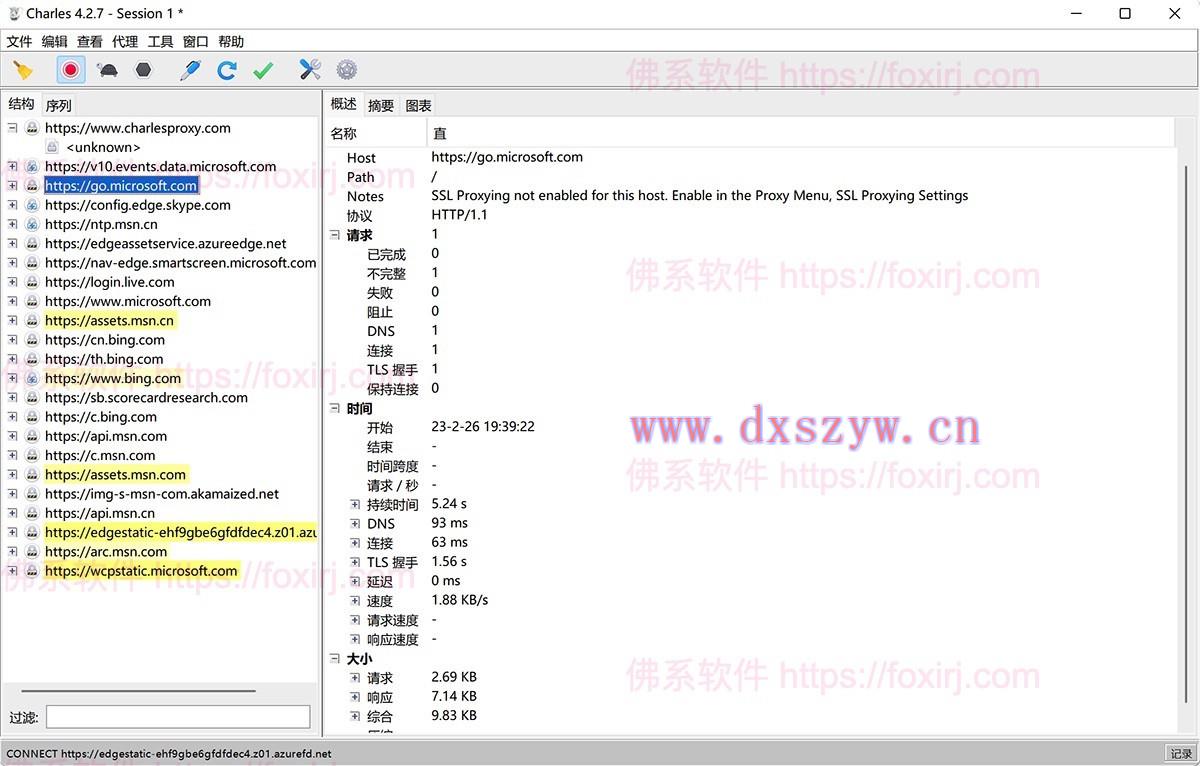Select the selected https://go.microsoft.com host
Image resolution: width=1200 pixels, height=766 pixels.
(121, 186)
